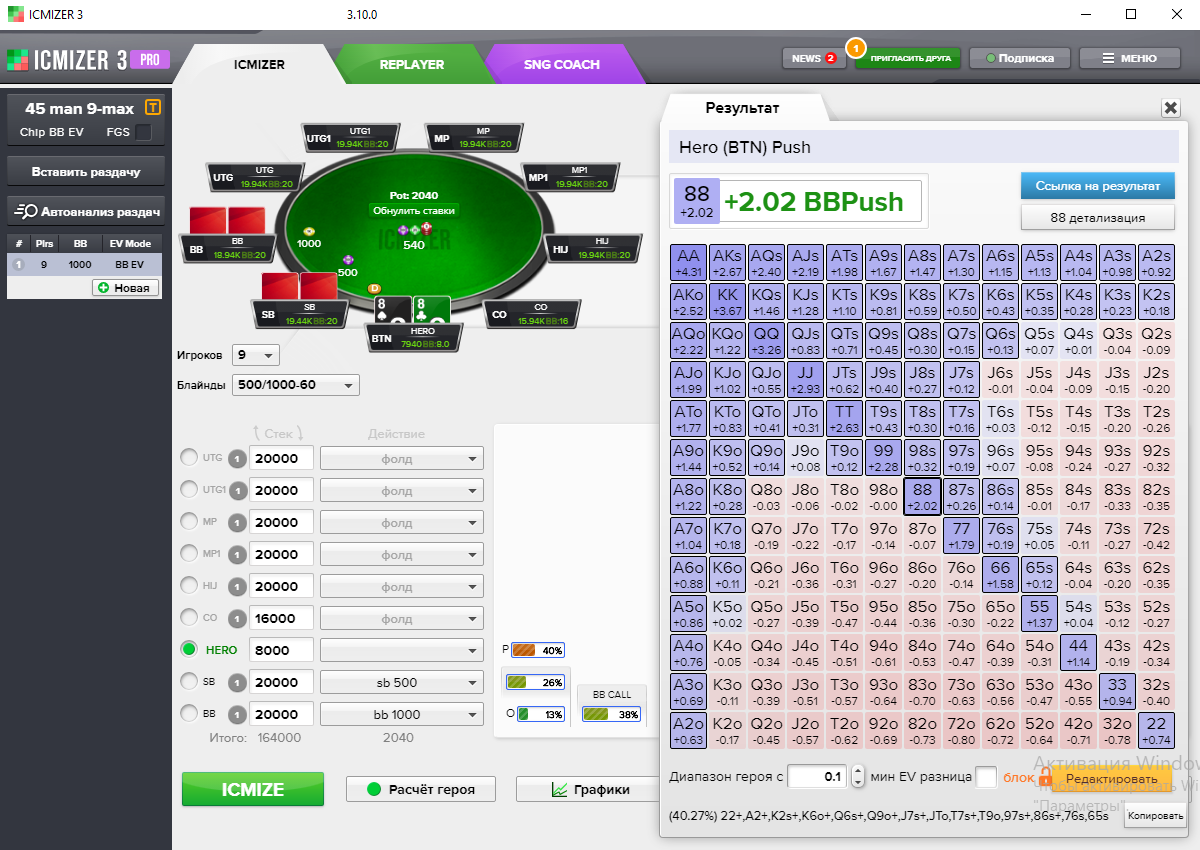Toggle the FGS checkbox
Image resolution: width=1200 pixels, height=850 pixels.
(144, 132)
